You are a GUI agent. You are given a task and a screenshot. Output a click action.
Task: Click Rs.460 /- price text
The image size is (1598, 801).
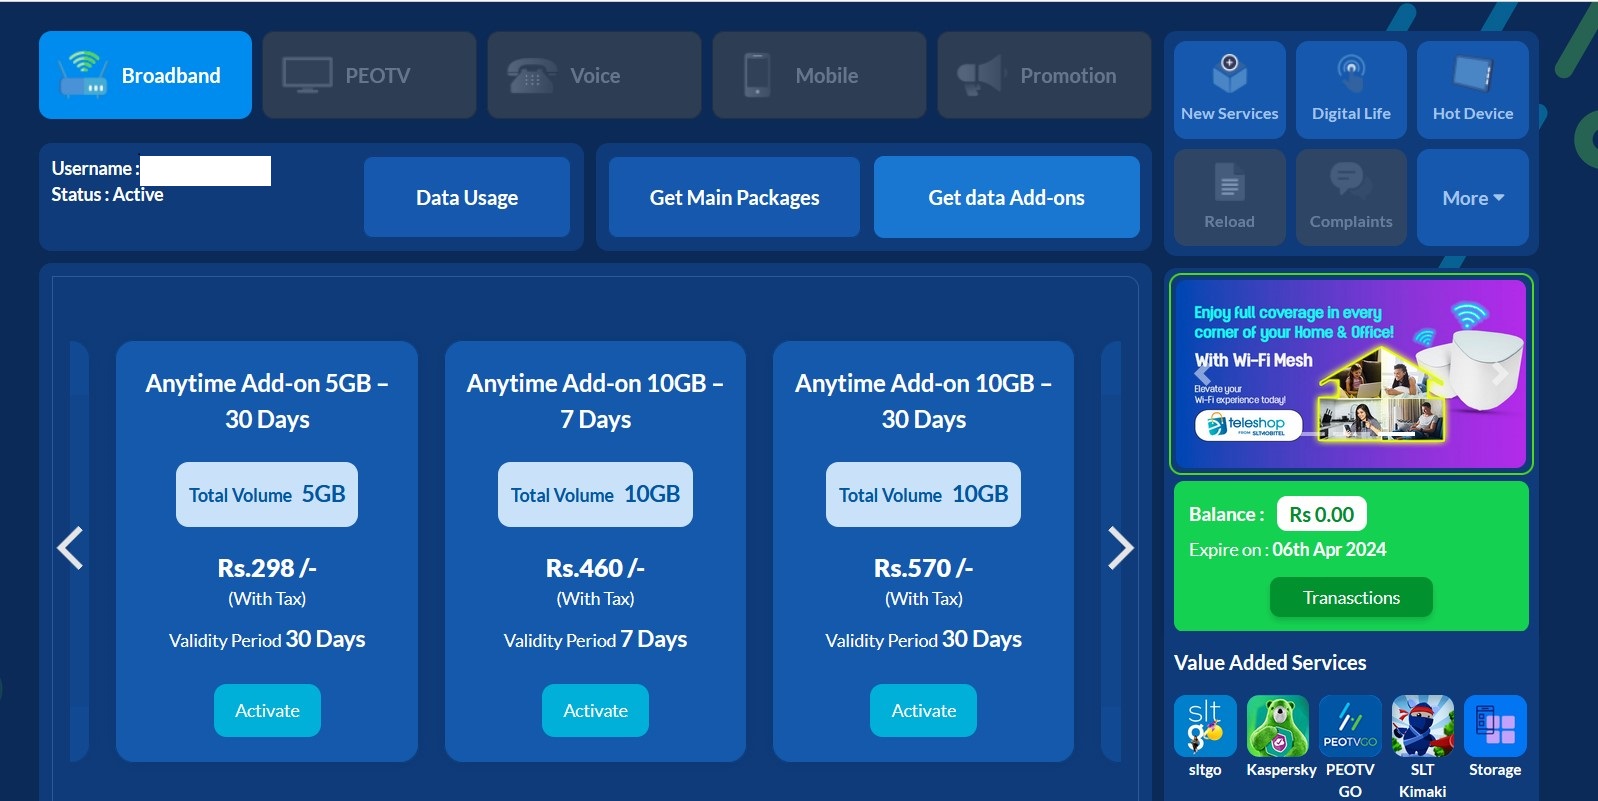pos(595,568)
